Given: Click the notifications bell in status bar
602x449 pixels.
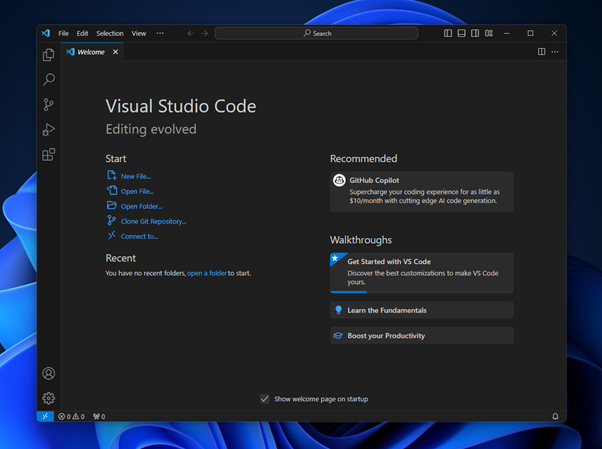Looking at the screenshot, I should pos(555,416).
